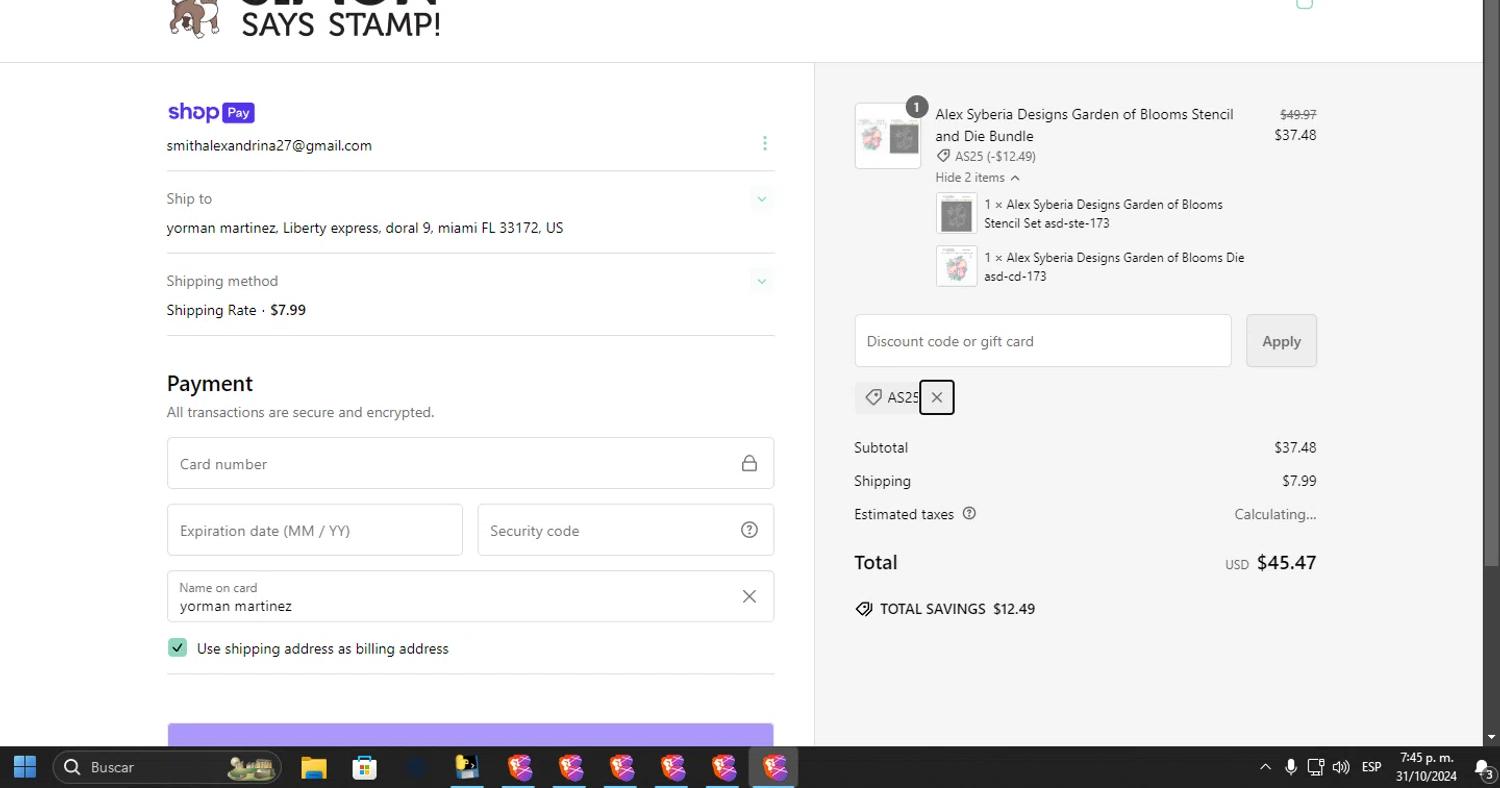Open Microsoft Store from taskbar
This screenshot has width=1500, height=788.
tap(365, 767)
